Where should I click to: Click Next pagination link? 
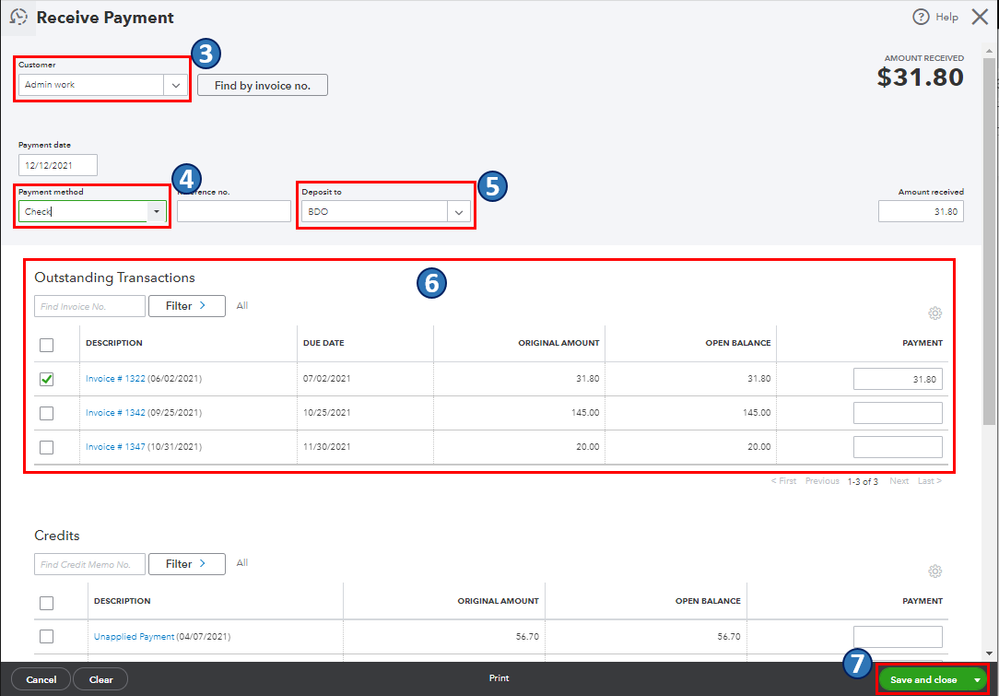899,481
